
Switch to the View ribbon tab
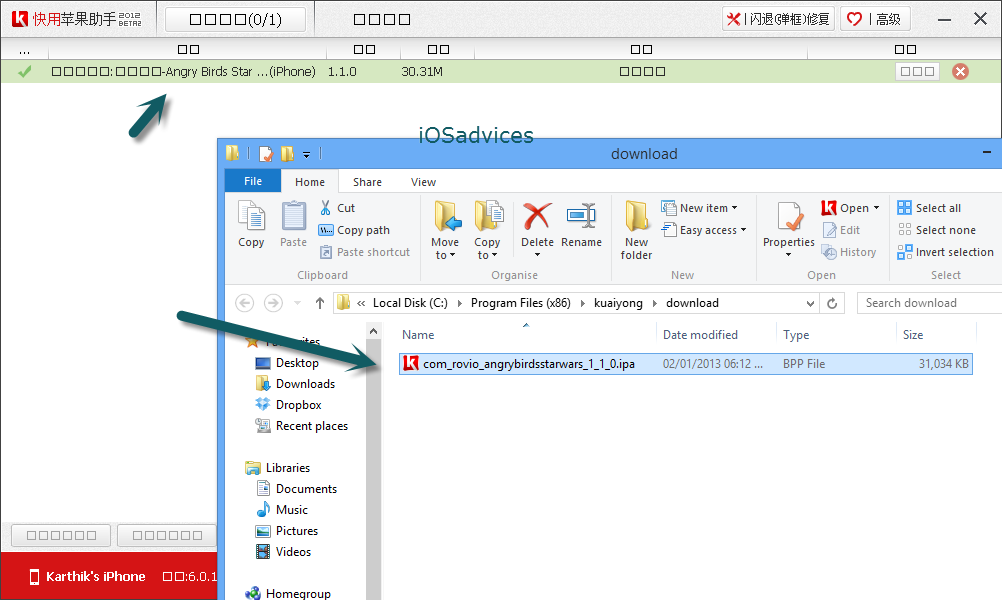[x=423, y=182]
